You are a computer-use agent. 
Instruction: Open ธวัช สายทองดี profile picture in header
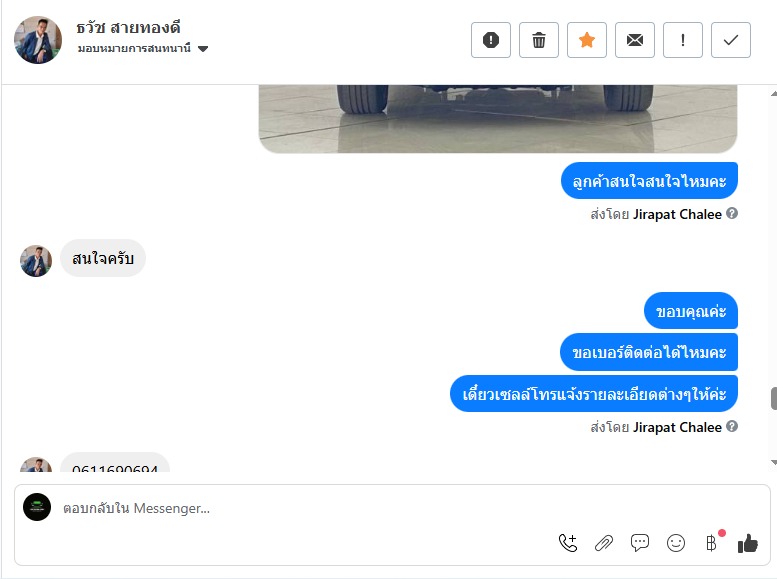click(38, 40)
